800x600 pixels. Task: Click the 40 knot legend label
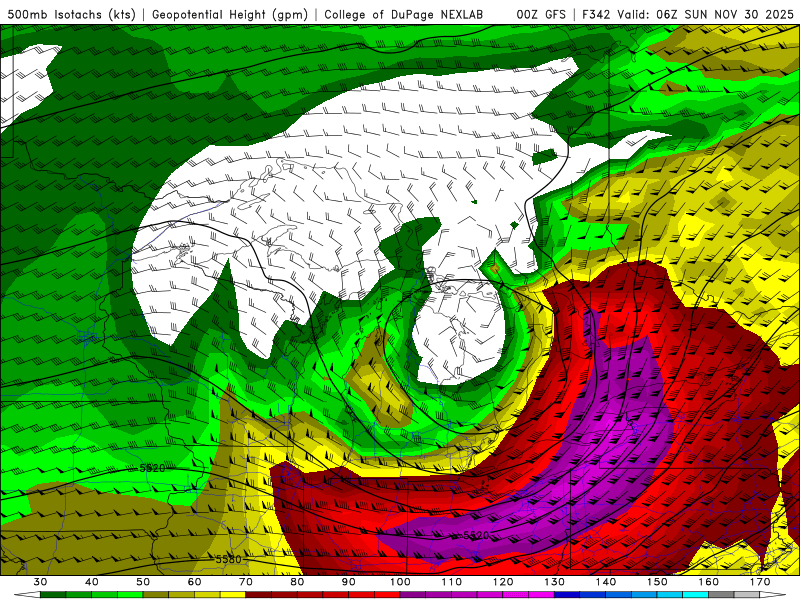click(91, 582)
